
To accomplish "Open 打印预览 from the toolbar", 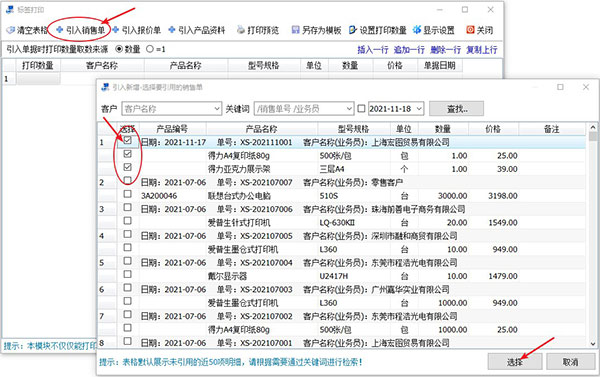I will pos(258,30).
